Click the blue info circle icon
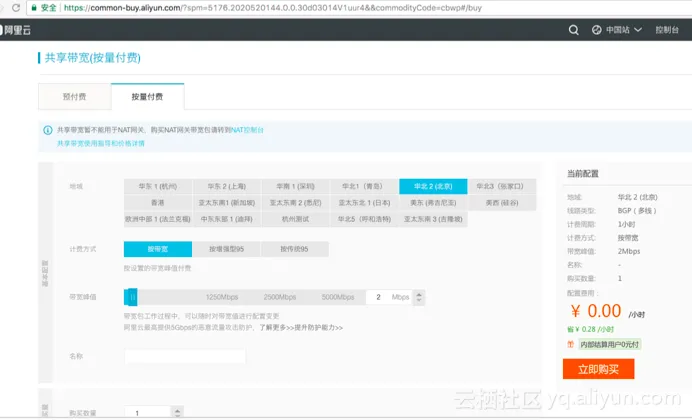Screen dimensions: 692x420 coord(48,130)
